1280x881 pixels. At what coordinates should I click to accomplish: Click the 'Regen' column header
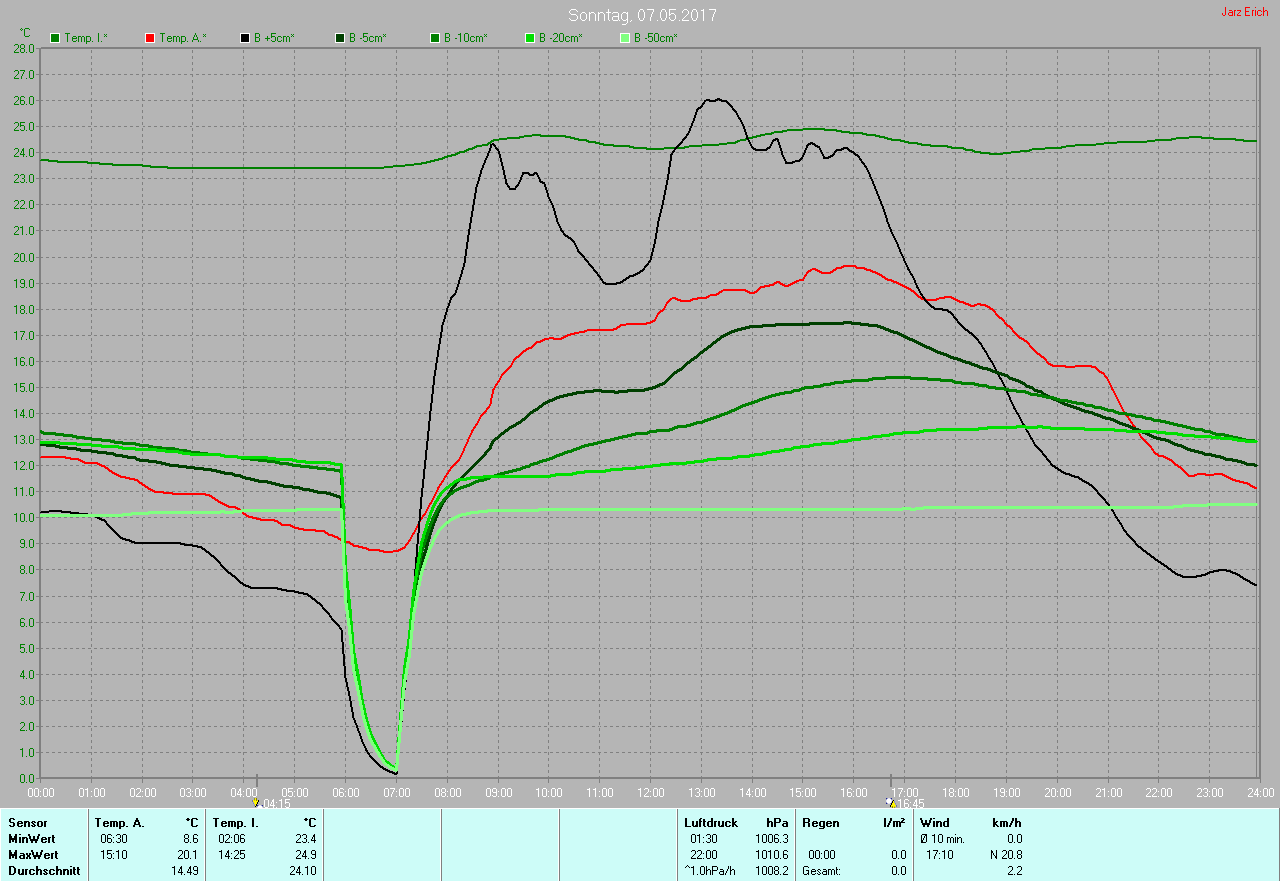[819, 823]
